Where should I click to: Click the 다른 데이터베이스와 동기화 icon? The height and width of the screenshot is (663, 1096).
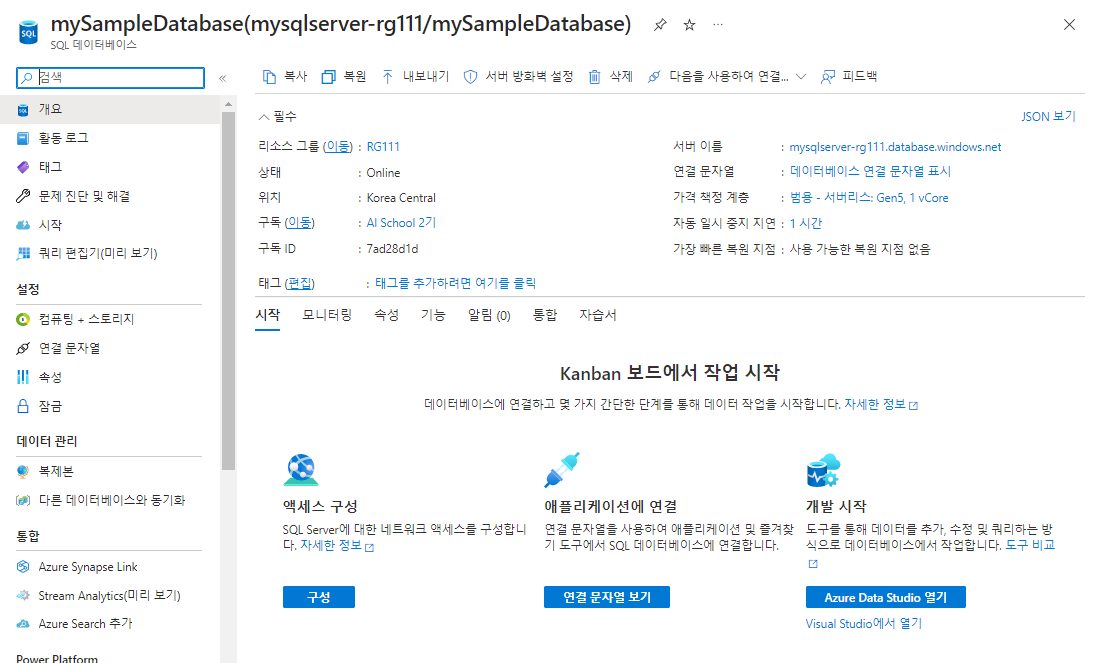coord(23,500)
